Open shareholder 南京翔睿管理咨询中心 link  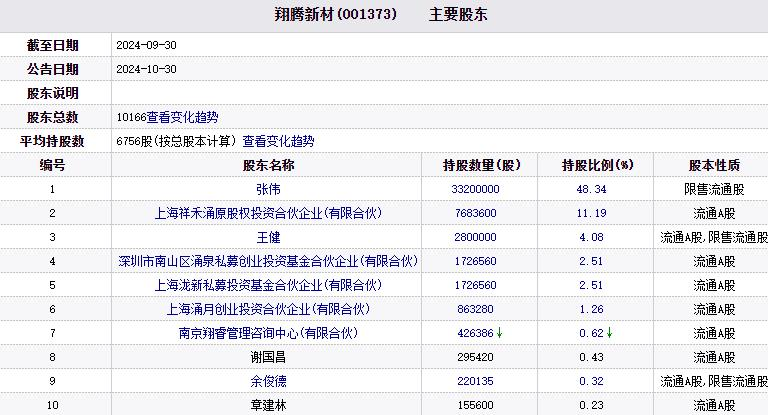[x=269, y=333]
